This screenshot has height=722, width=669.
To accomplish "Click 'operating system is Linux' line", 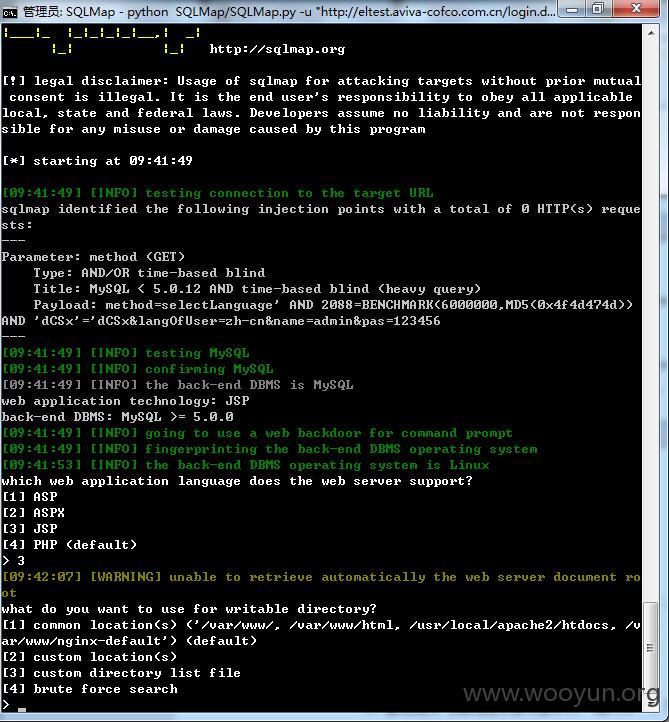I will click(x=245, y=465).
